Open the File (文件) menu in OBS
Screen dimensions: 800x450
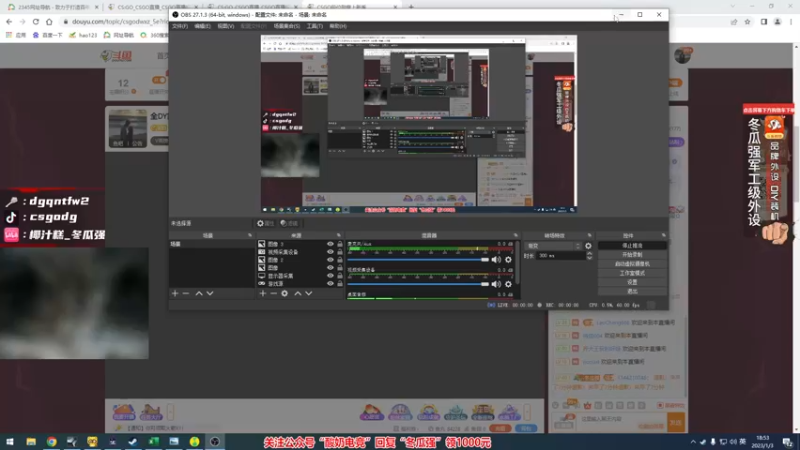(180, 26)
